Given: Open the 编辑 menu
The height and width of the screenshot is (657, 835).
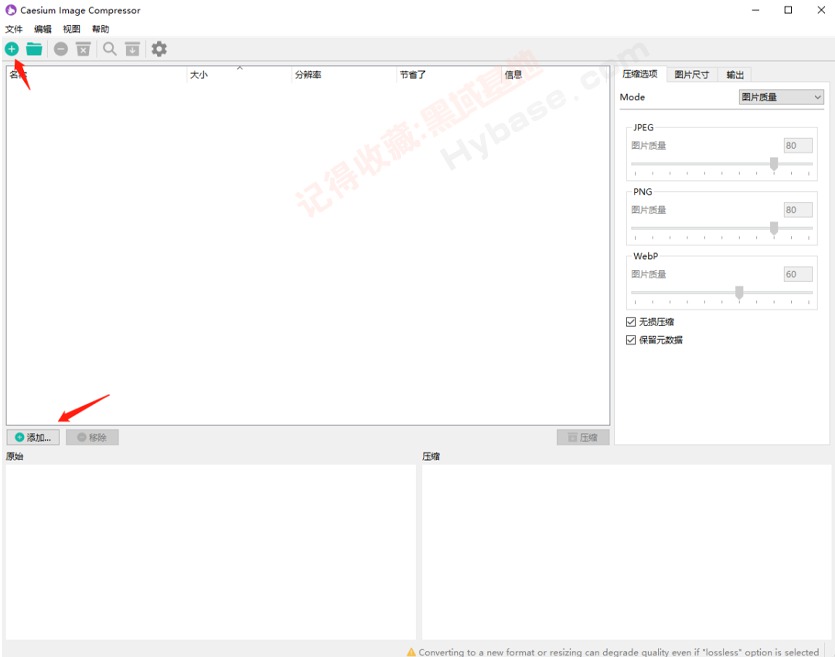Looking at the screenshot, I should click(43, 29).
